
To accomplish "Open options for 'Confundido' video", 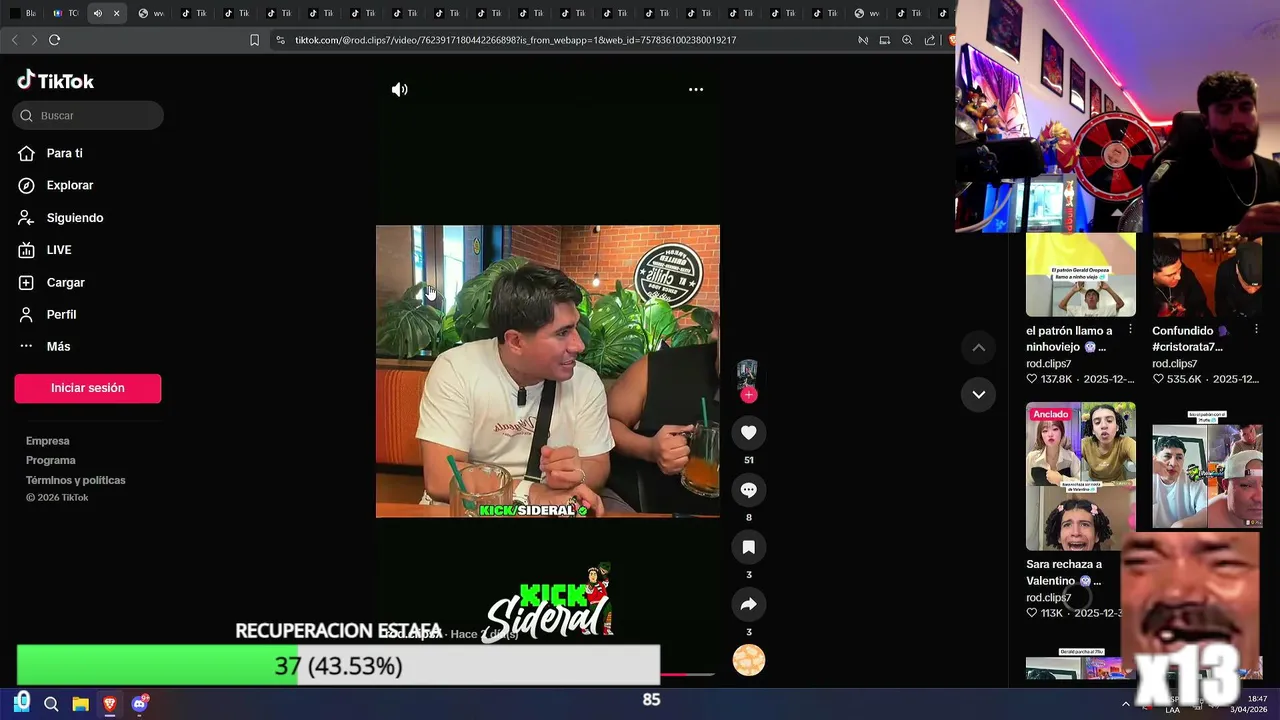I will coord(1256,330).
